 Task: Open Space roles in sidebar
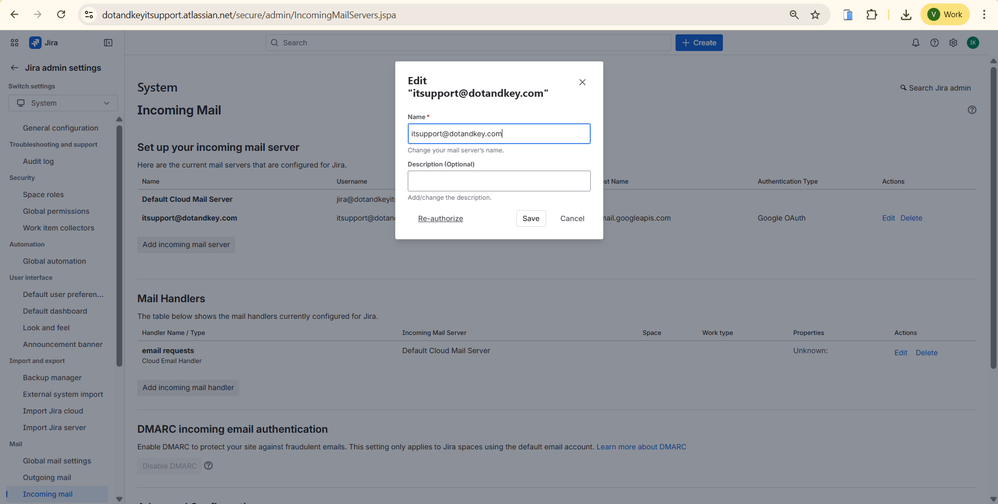(43, 195)
